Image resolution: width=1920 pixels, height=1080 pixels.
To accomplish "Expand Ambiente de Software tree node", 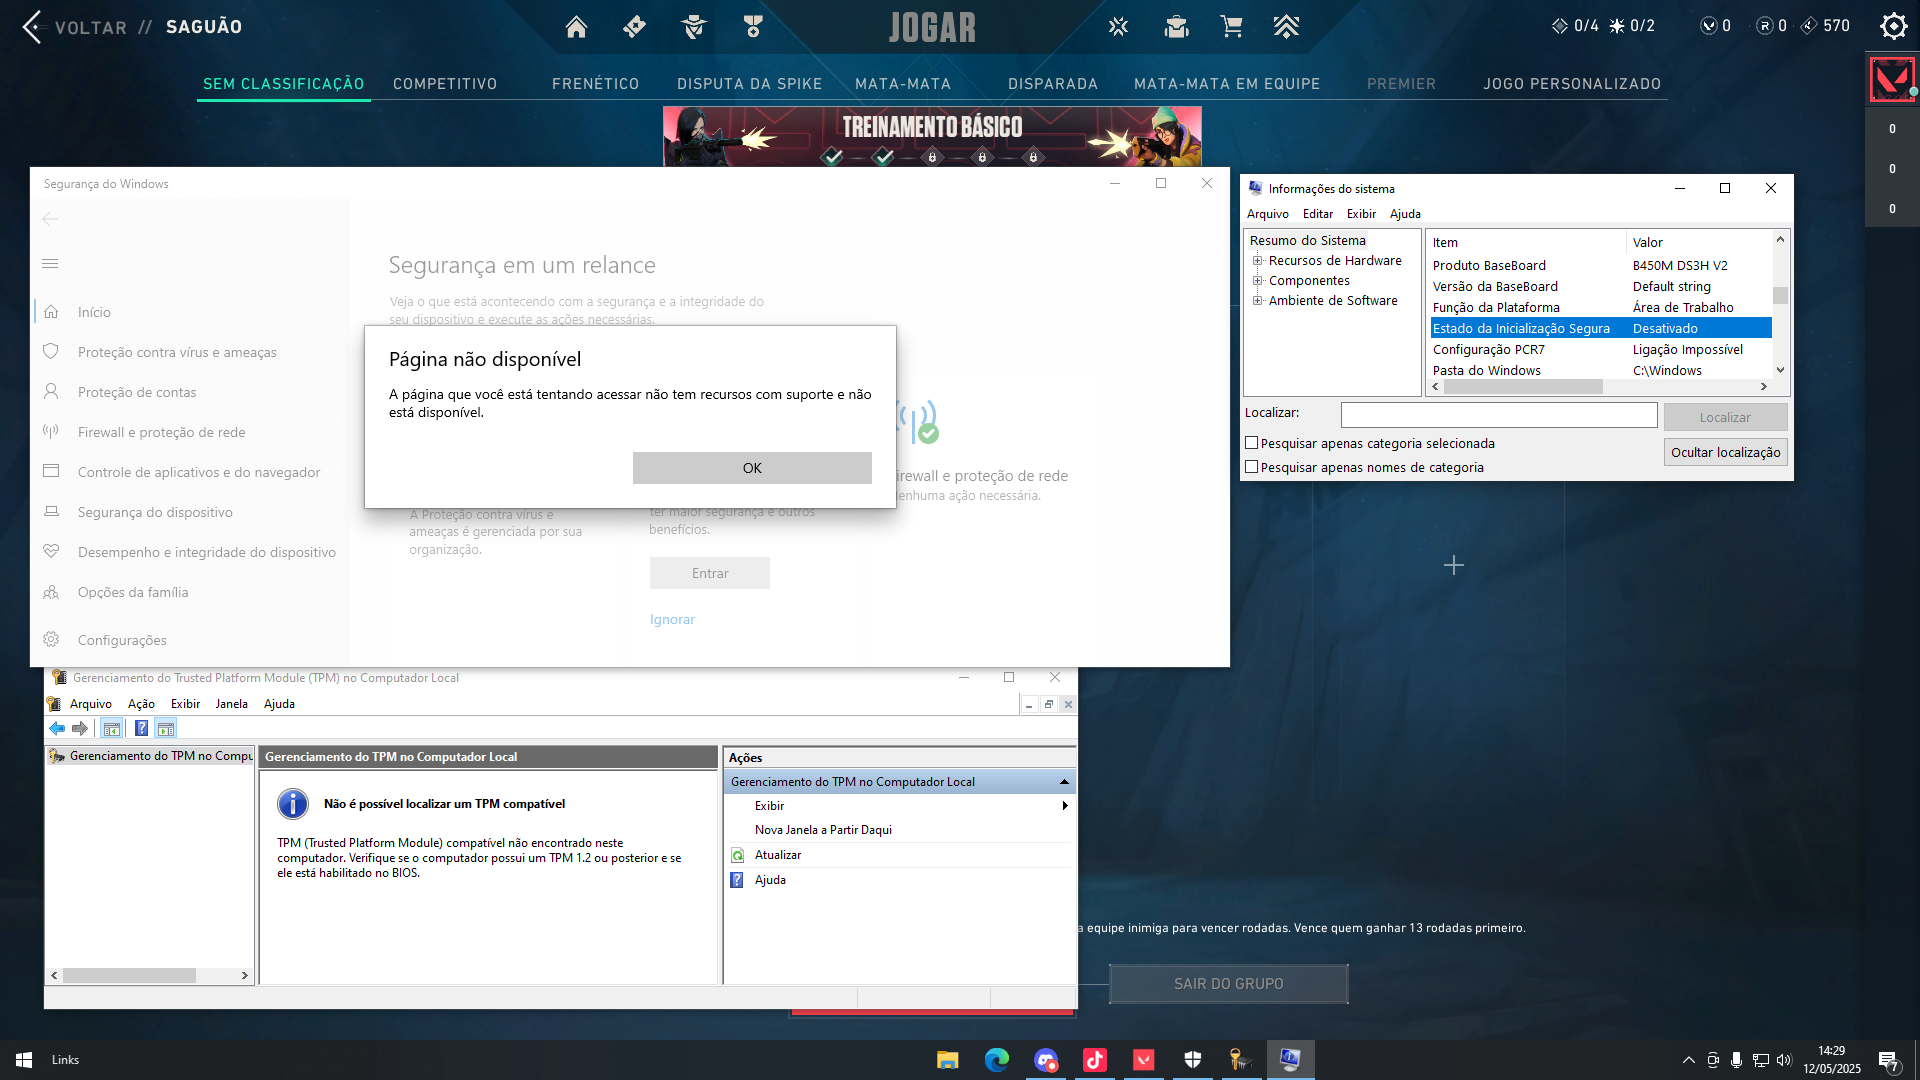I will 1257,301.
